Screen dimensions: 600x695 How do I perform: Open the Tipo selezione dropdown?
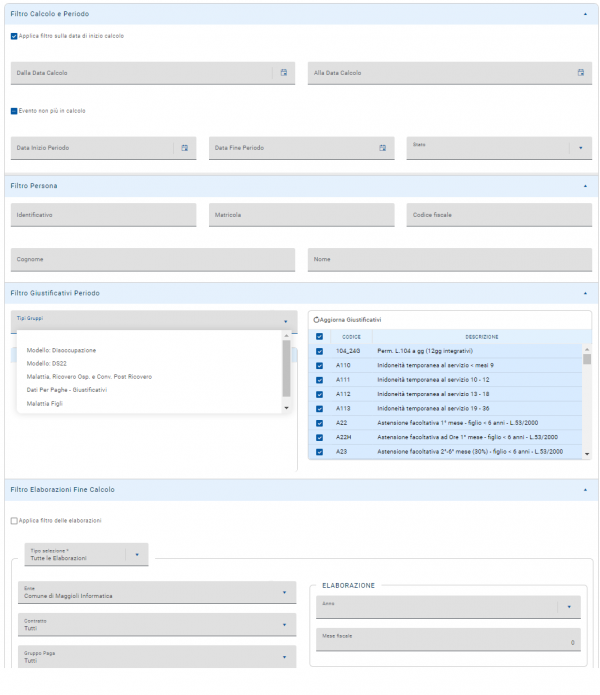(137, 555)
